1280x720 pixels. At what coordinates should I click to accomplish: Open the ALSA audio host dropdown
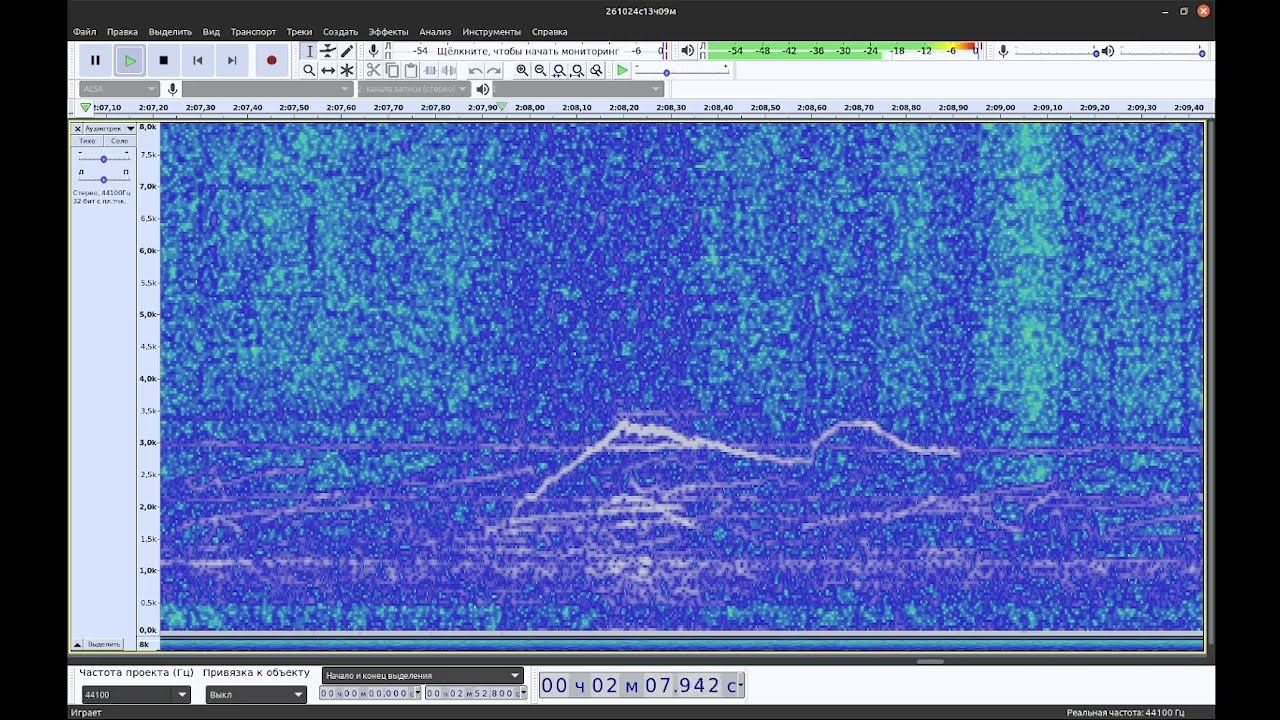click(x=119, y=89)
